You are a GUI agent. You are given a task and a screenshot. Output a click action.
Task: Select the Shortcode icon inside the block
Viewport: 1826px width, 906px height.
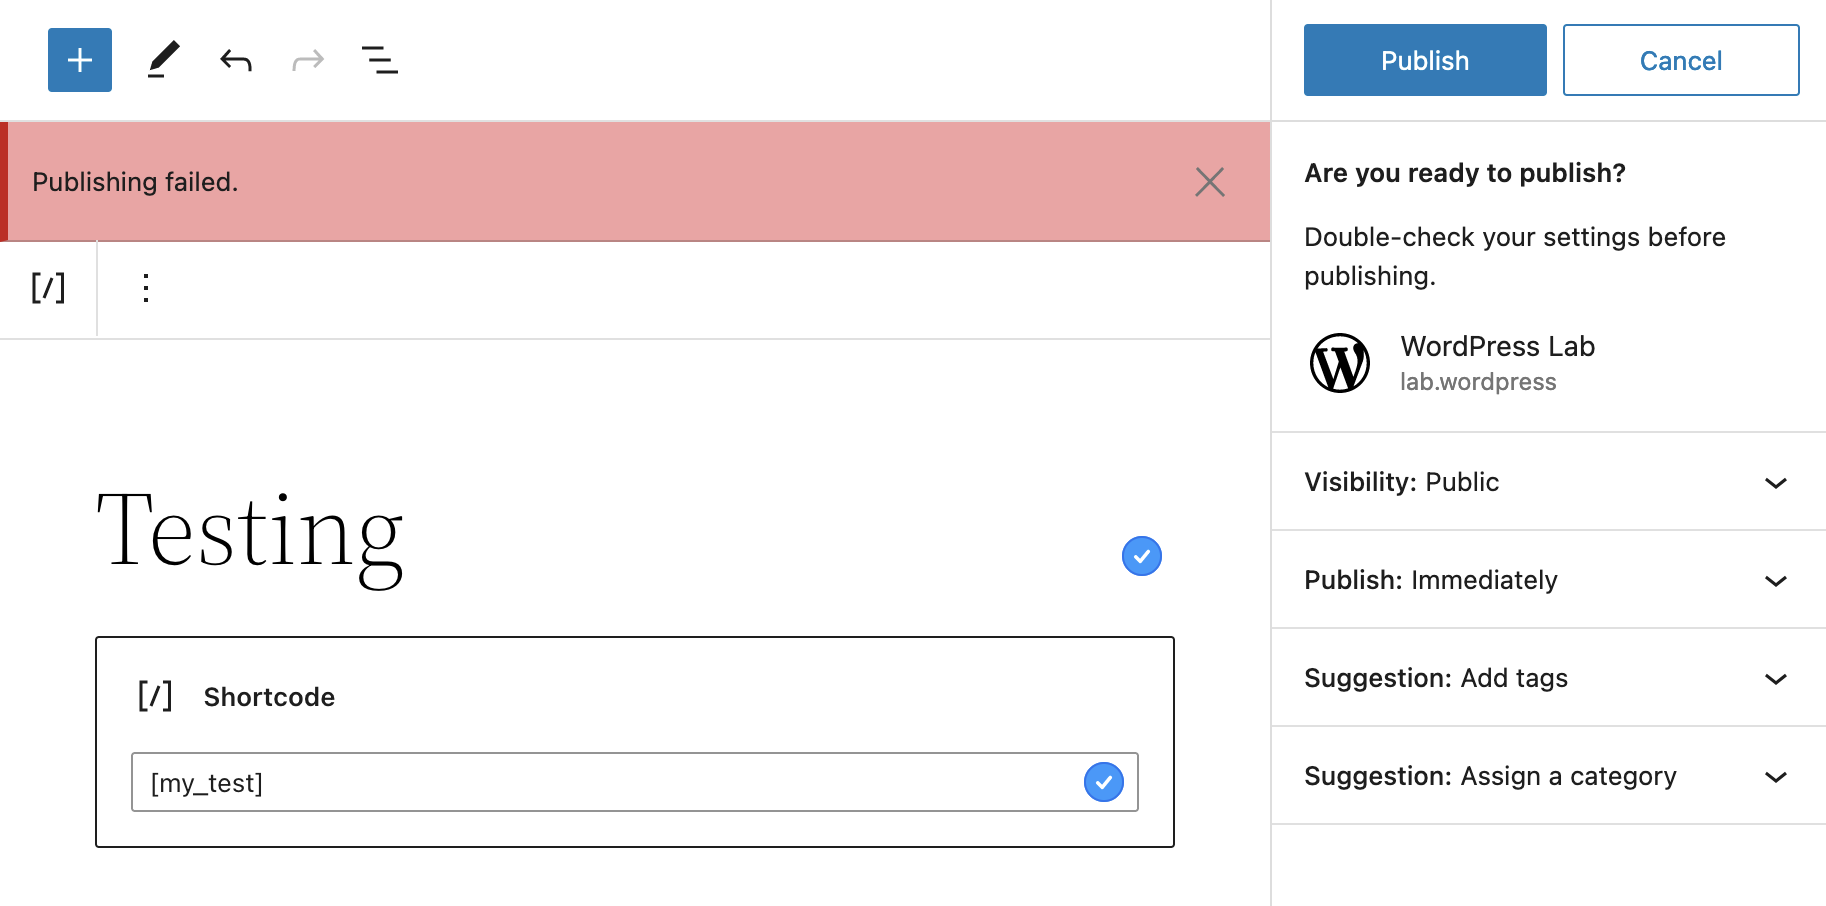click(154, 696)
